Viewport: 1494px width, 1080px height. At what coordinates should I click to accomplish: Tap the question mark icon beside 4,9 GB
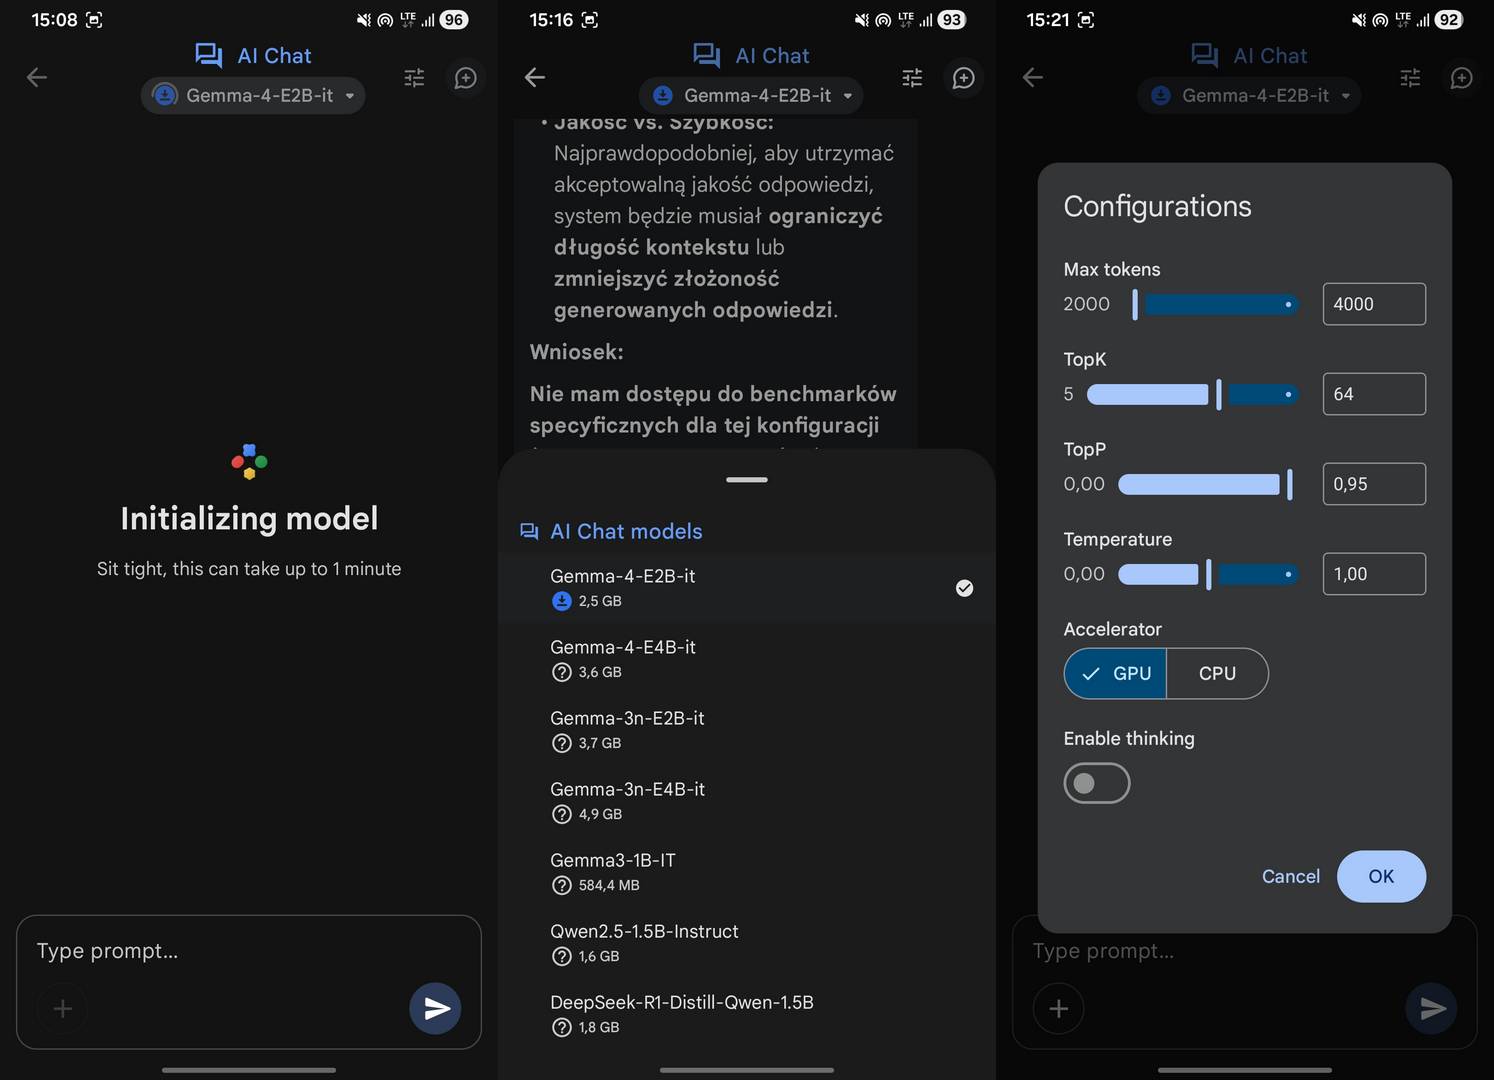562,814
